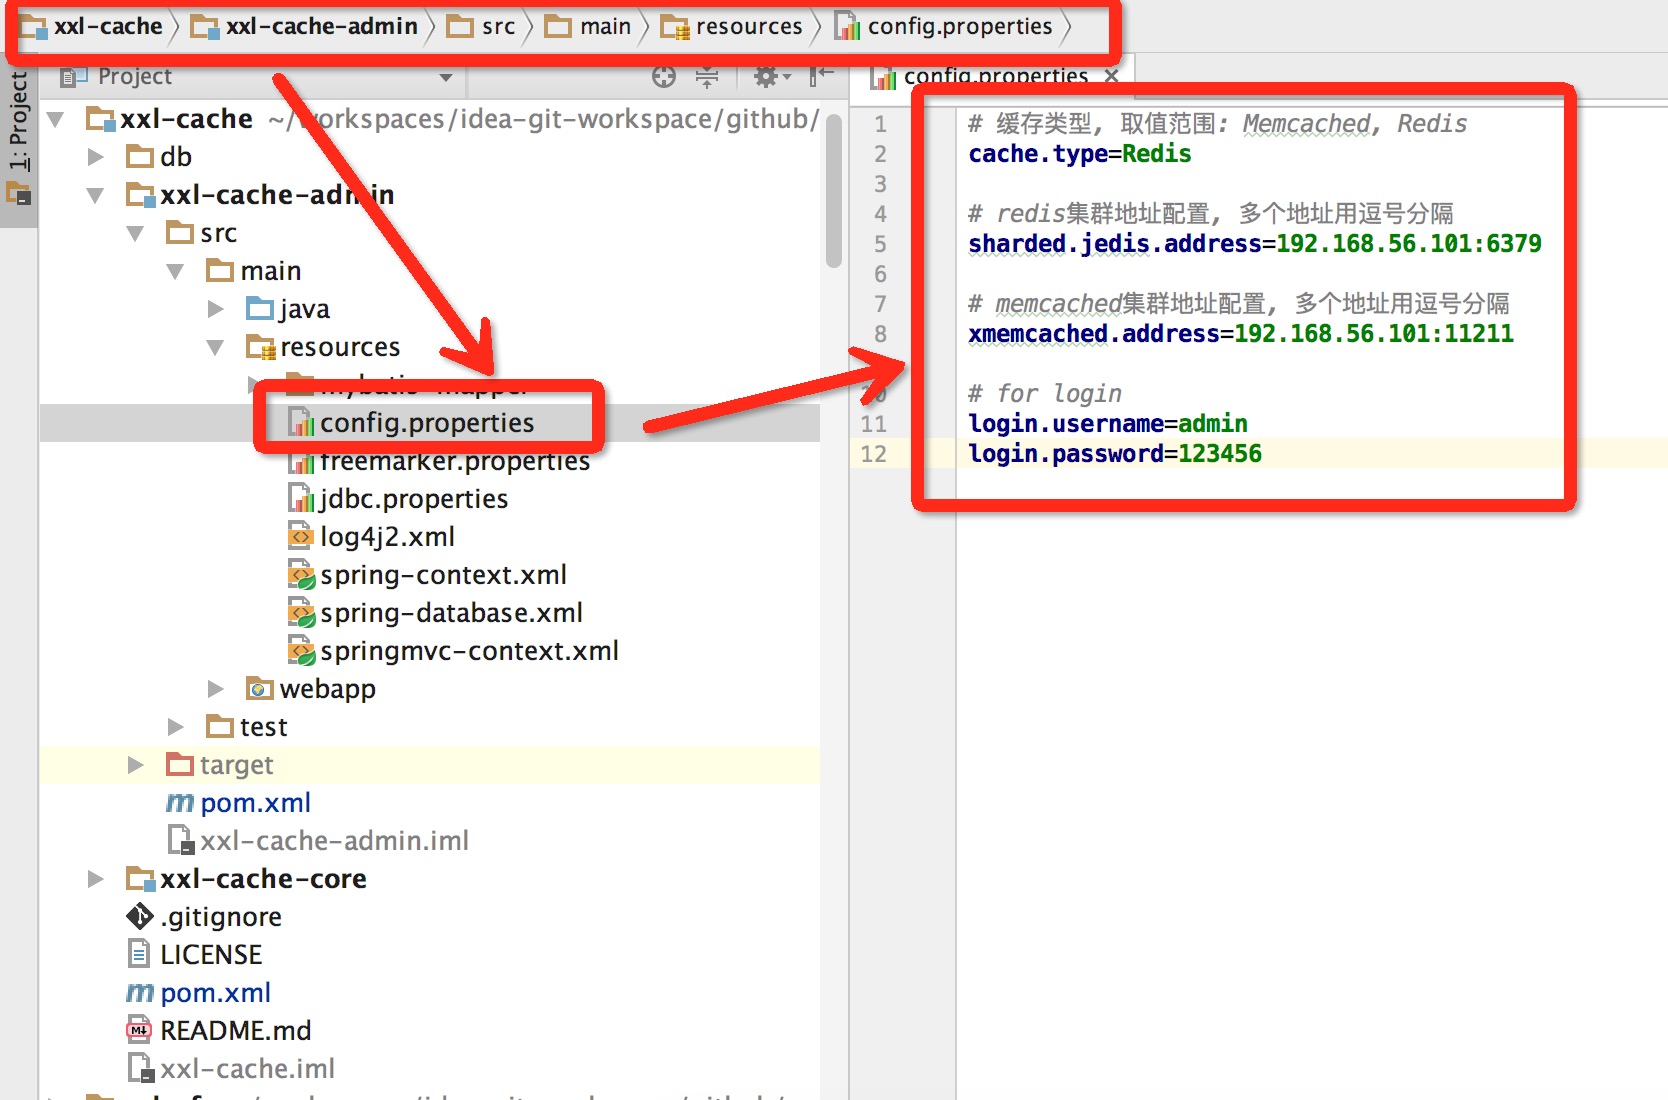1668x1100 pixels.
Task: Click line number 5 in editor gutter
Action: [880, 244]
